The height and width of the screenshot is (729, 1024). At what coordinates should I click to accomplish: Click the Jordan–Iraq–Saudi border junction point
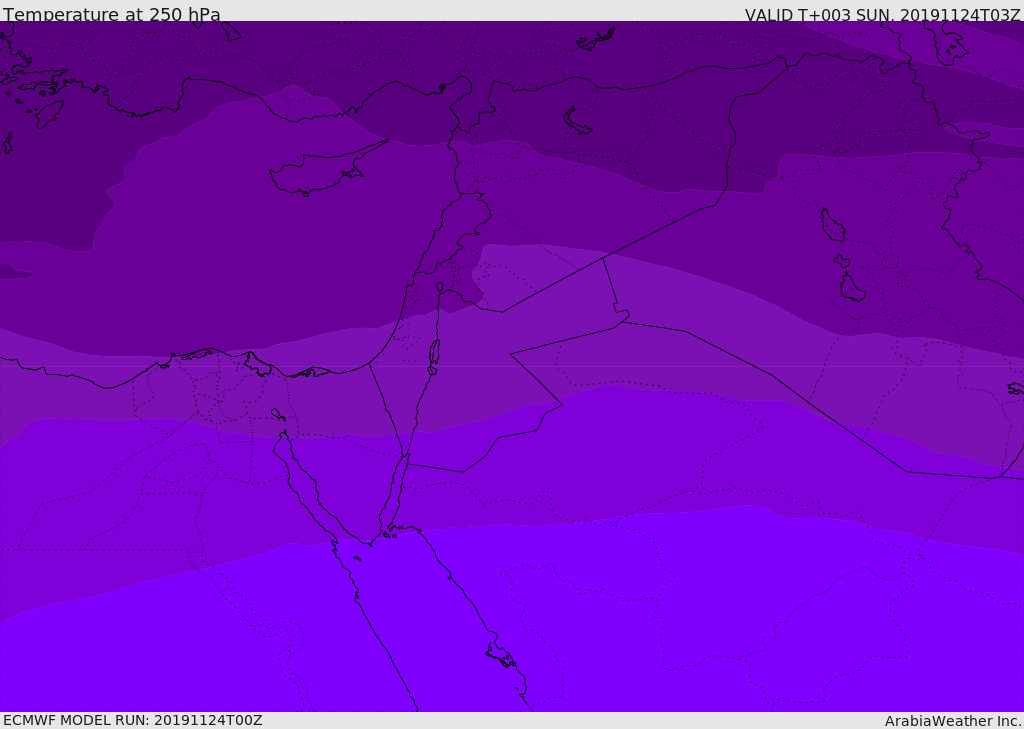click(x=622, y=321)
